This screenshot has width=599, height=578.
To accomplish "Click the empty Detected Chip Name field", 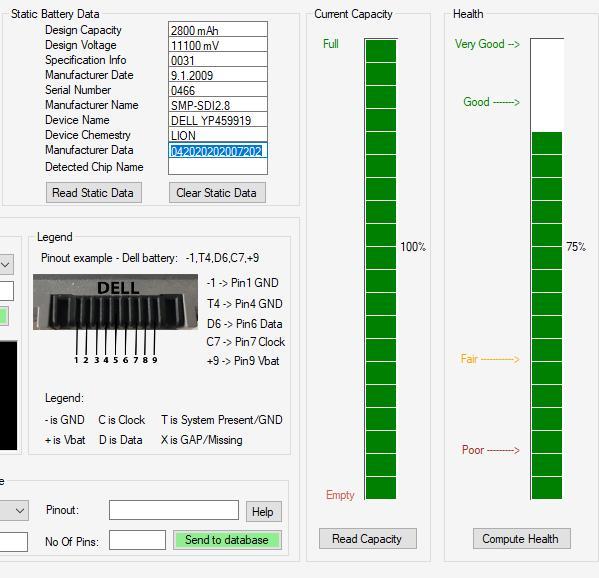I will tap(218, 167).
